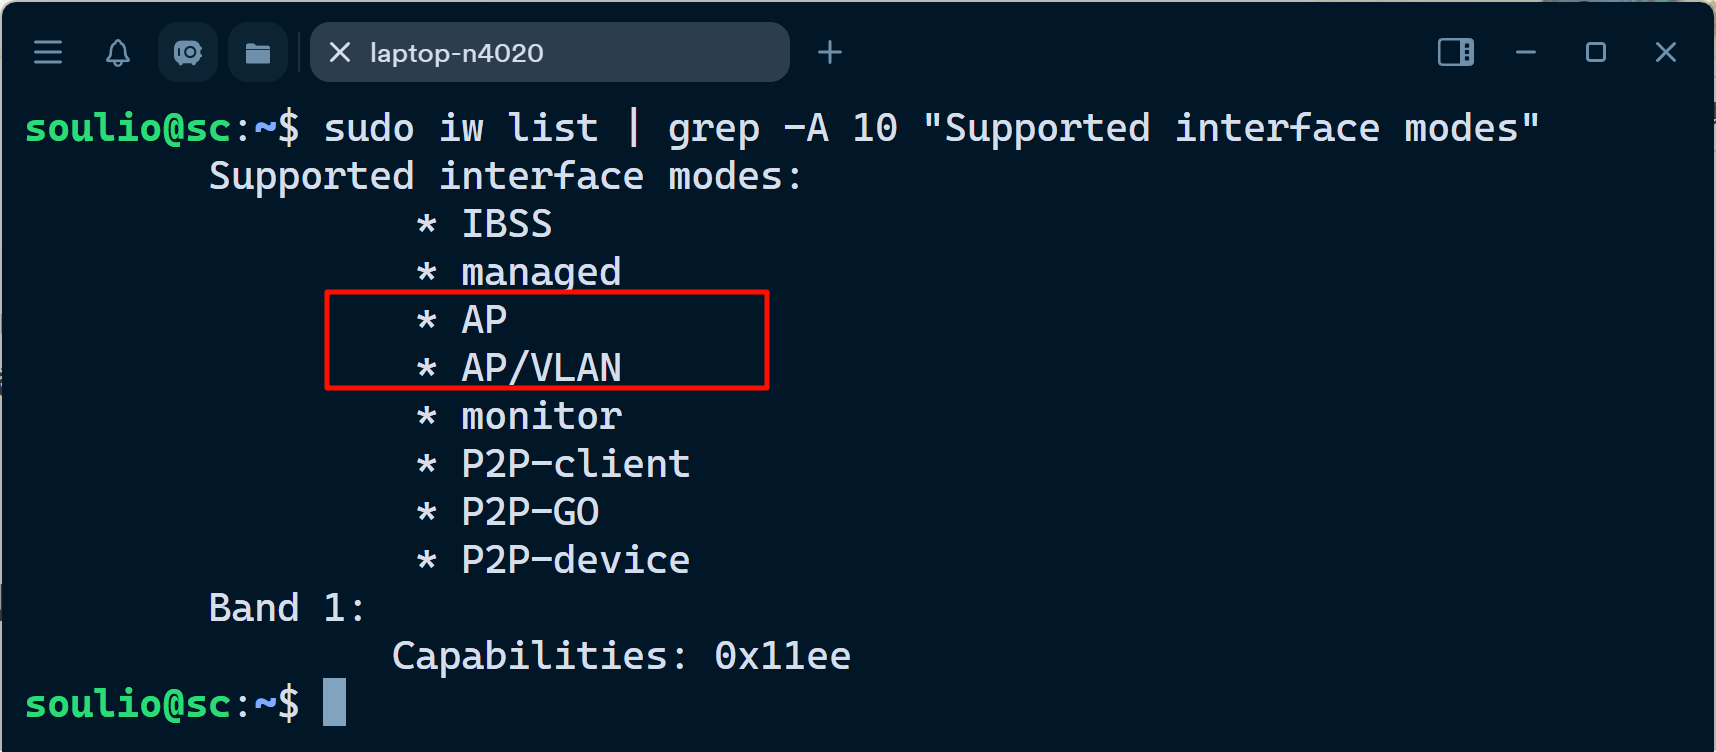The height and width of the screenshot is (752, 1716).
Task: Click the AP/VLAN line in output
Action: (540, 368)
